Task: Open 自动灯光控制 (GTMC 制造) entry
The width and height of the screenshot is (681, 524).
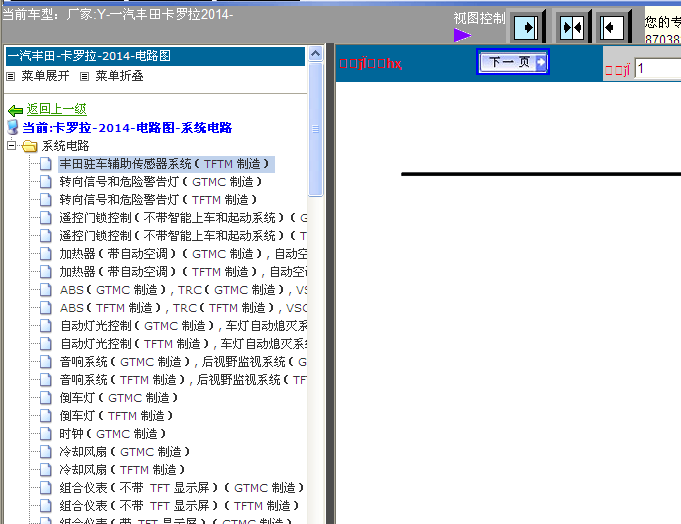Action: coord(183,326)
